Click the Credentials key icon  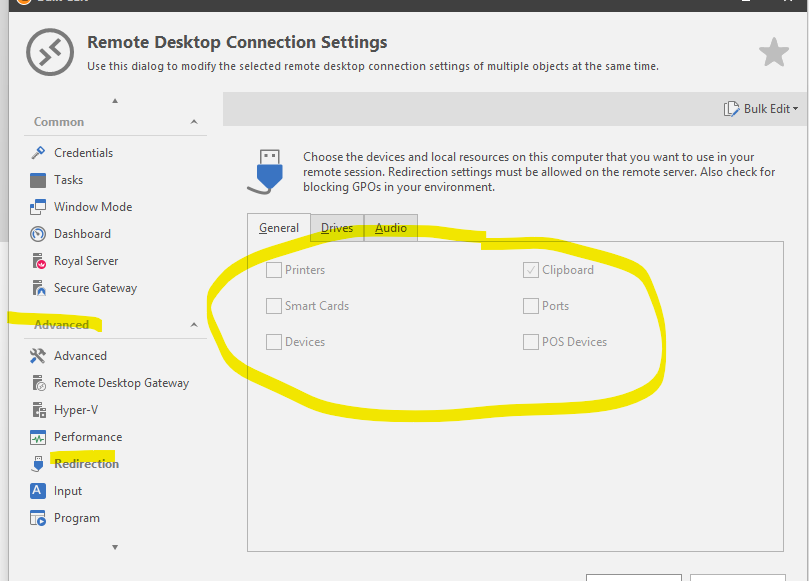click(x=38, y=153)
